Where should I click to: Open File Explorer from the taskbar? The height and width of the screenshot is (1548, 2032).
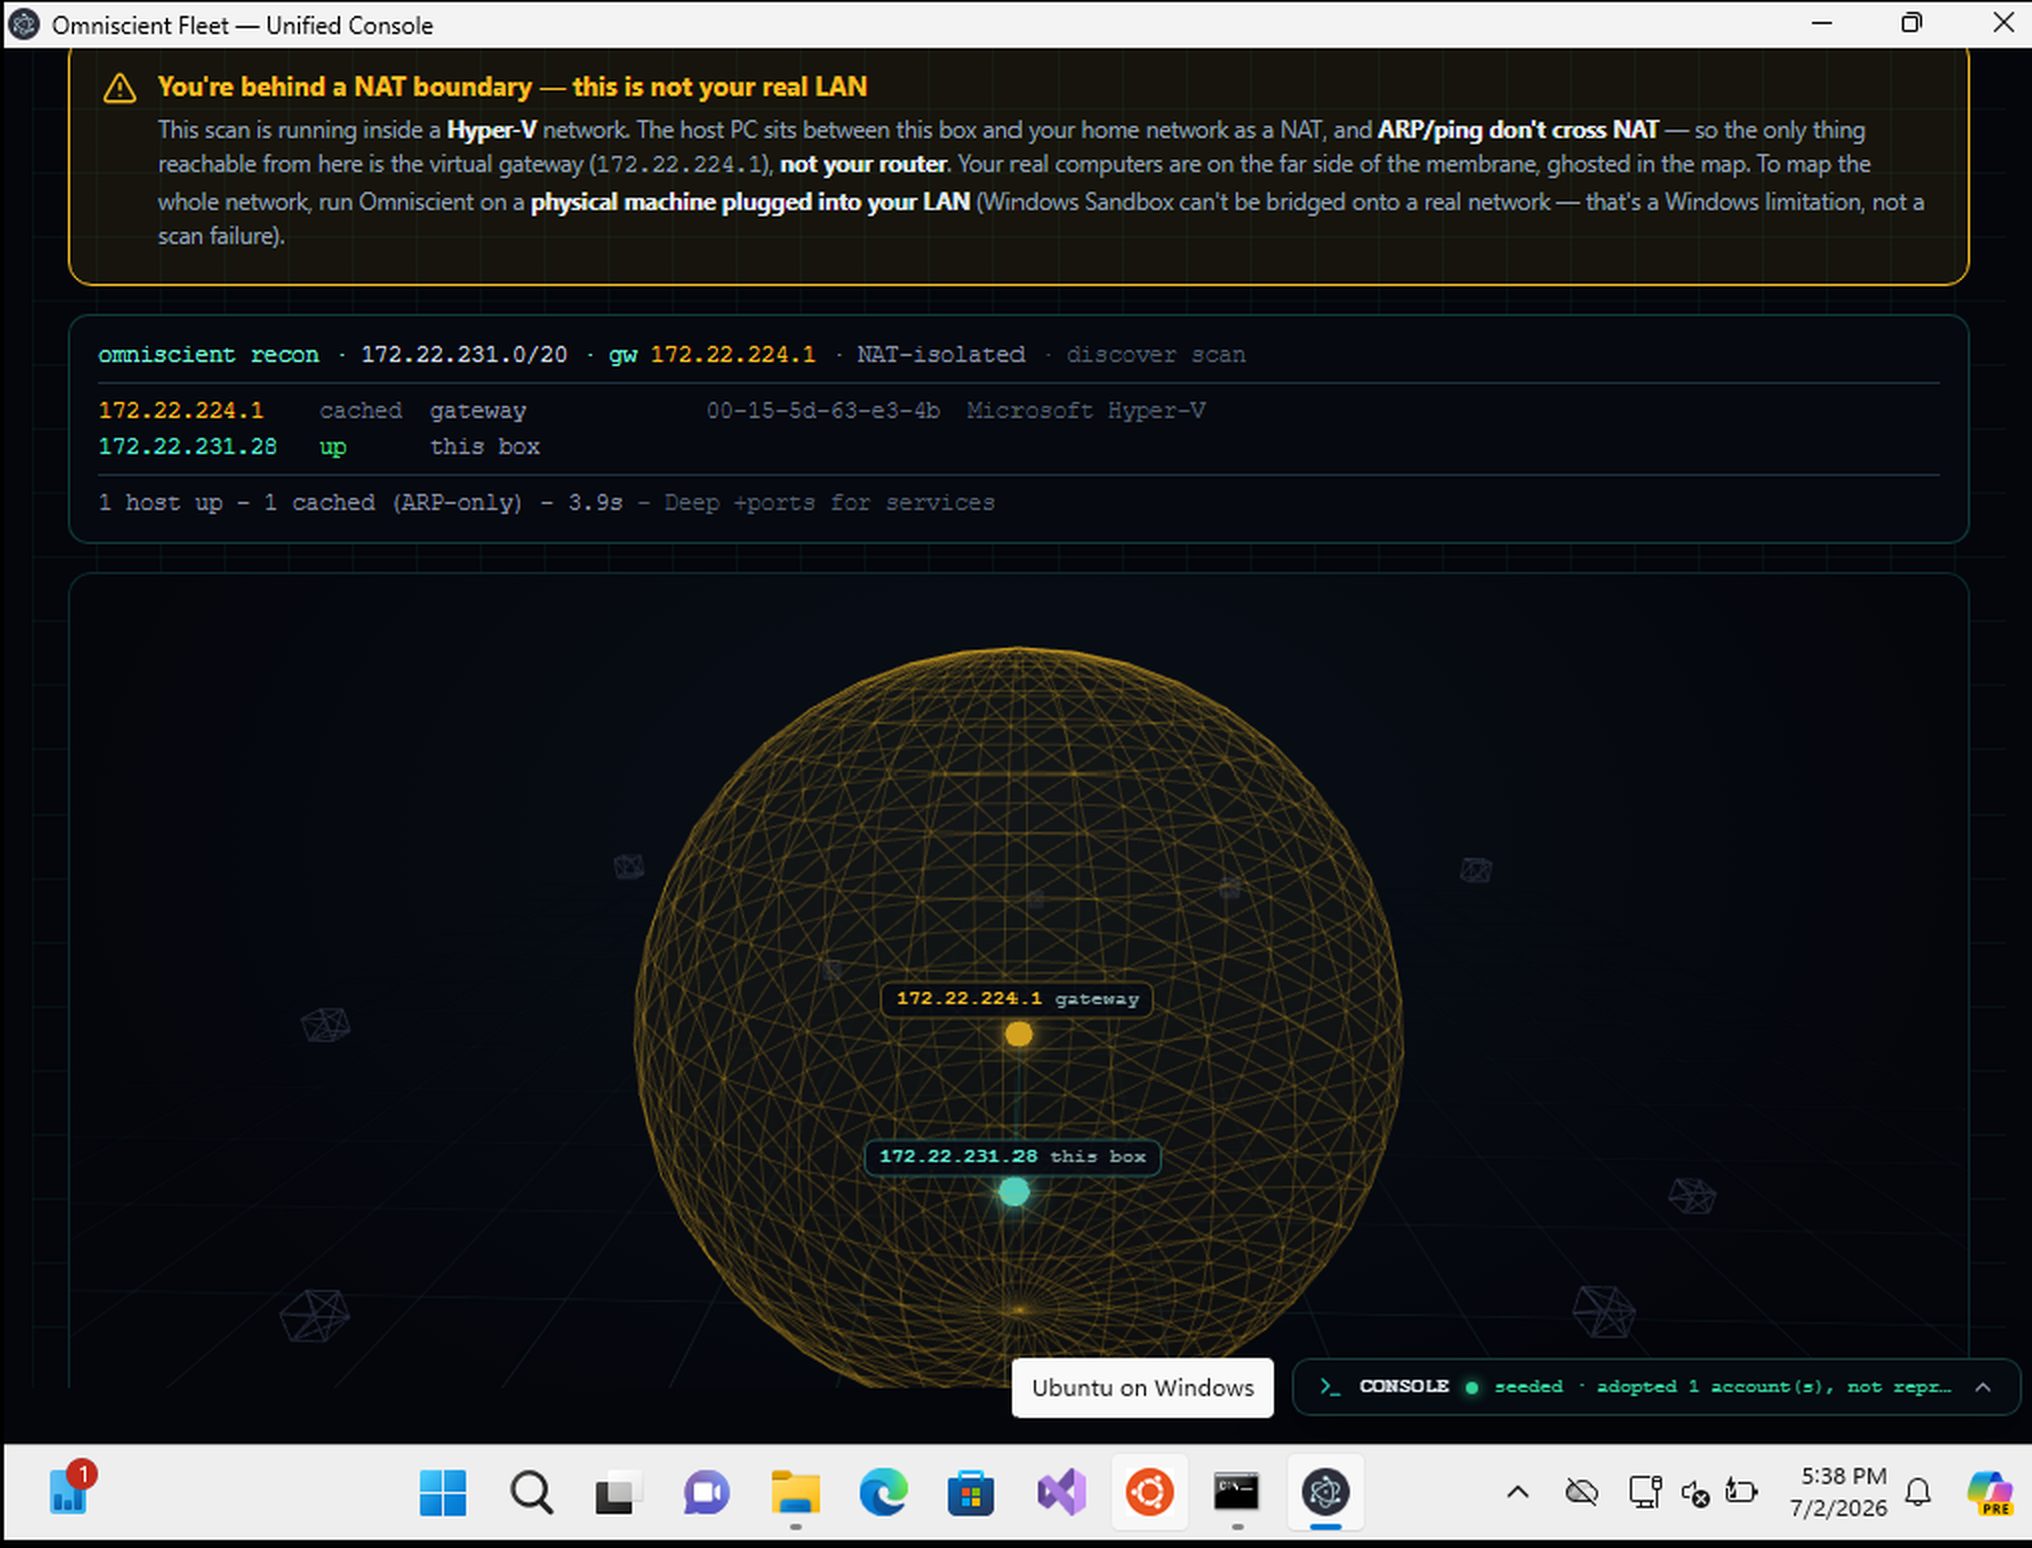[795, 1493]
